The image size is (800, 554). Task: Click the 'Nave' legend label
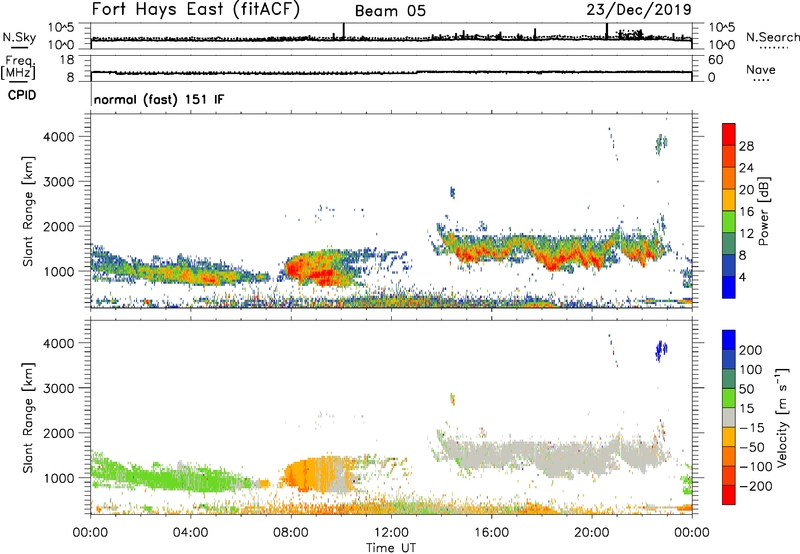click(760, 69)
